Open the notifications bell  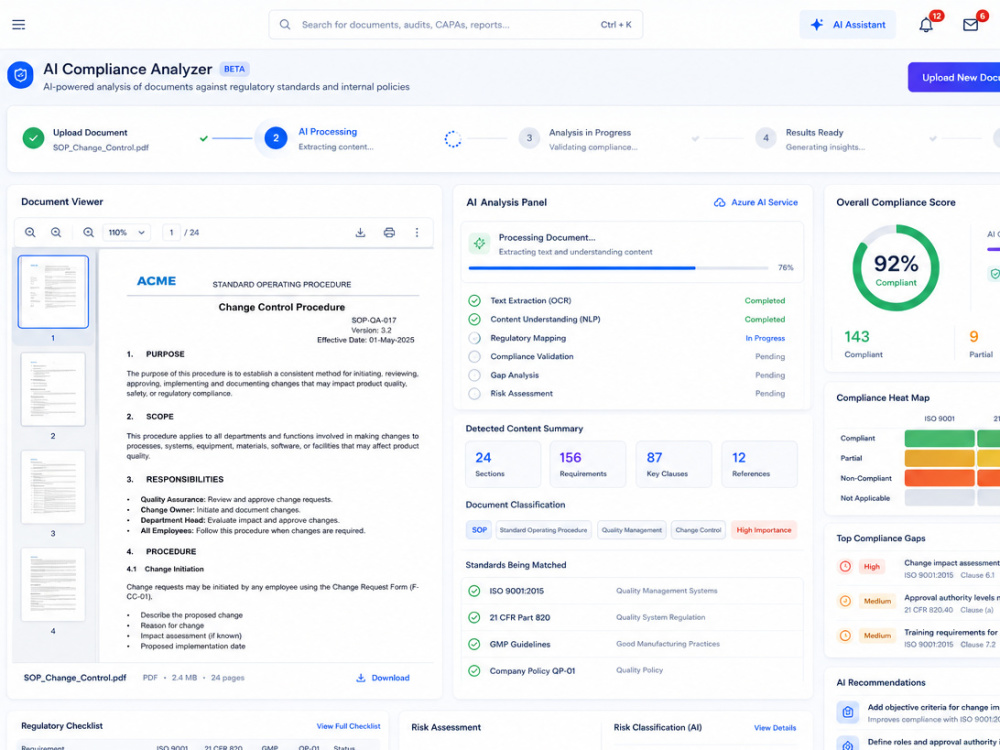tap(926, 25)
